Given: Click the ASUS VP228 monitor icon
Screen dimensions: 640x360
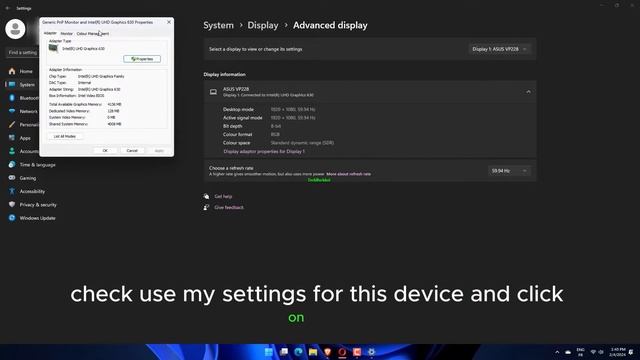Looking at the screenshot, I should click(x=213, y=92).
